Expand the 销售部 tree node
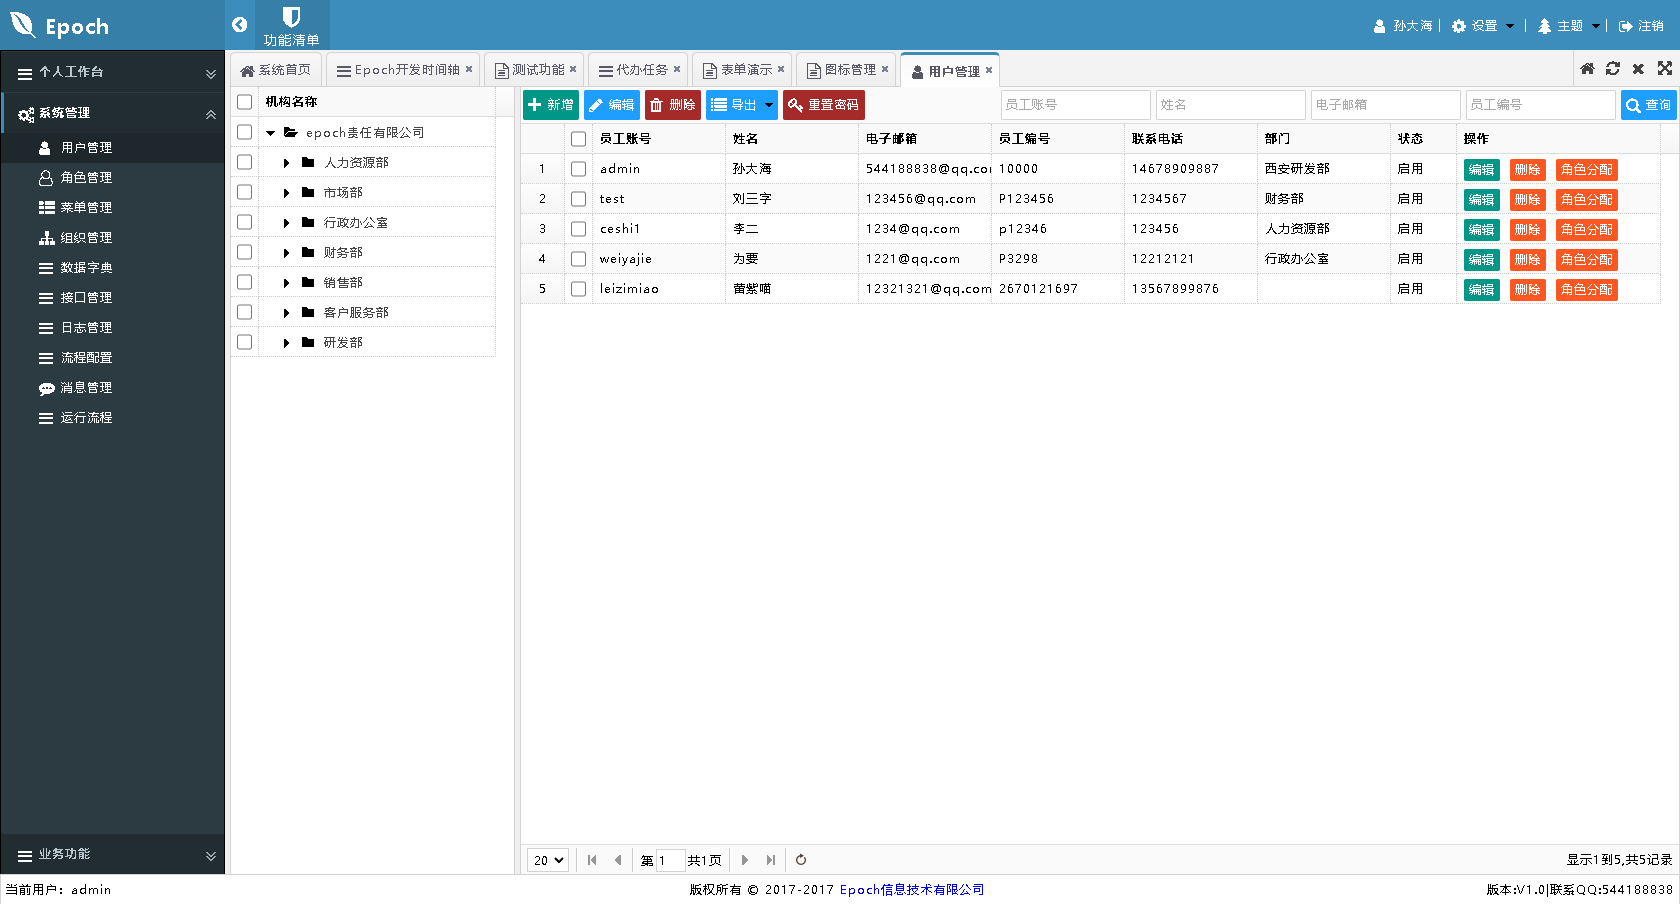Viewport: 1680px width, 904px height. tap(286, 283)
